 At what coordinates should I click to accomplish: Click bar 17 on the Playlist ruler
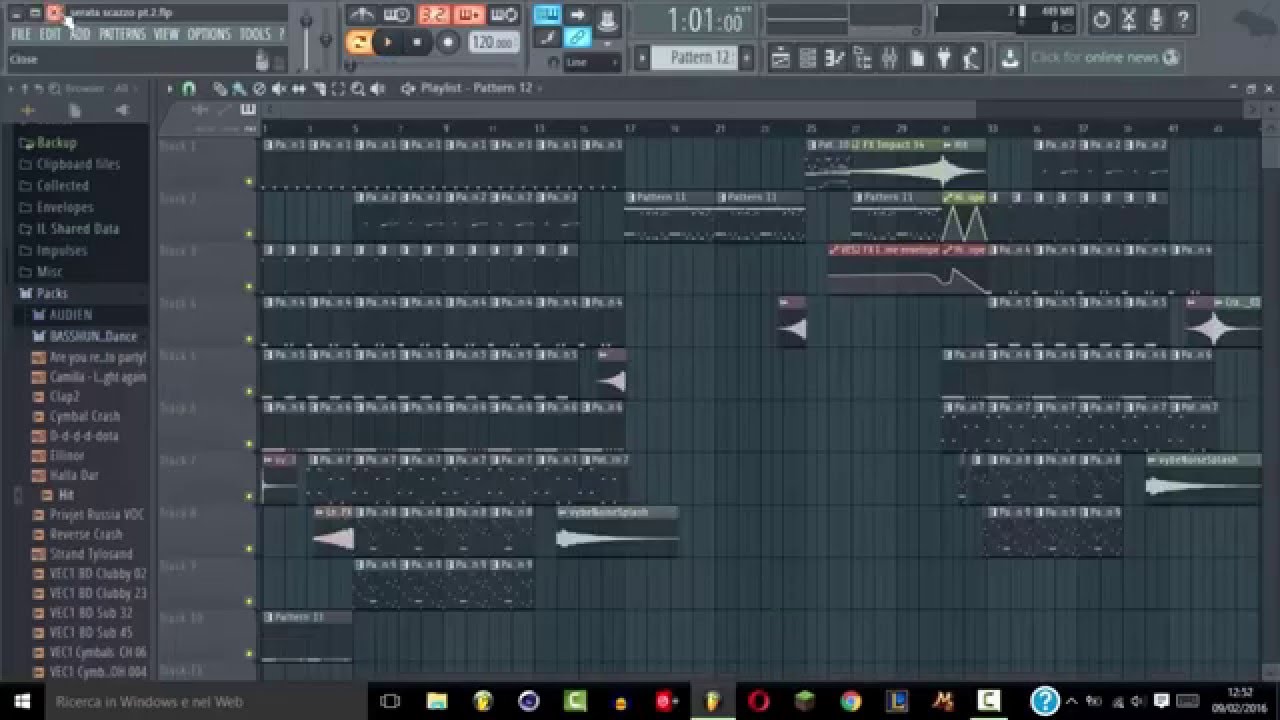630,128
